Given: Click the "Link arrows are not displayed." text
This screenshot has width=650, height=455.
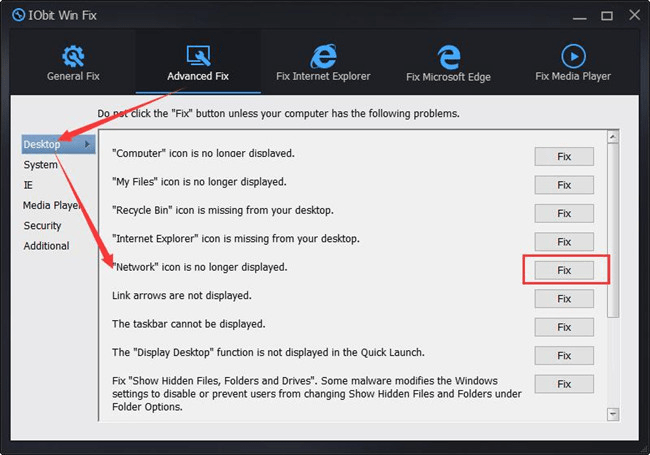Looking at the screenshot, I should (x=182, y=295).
